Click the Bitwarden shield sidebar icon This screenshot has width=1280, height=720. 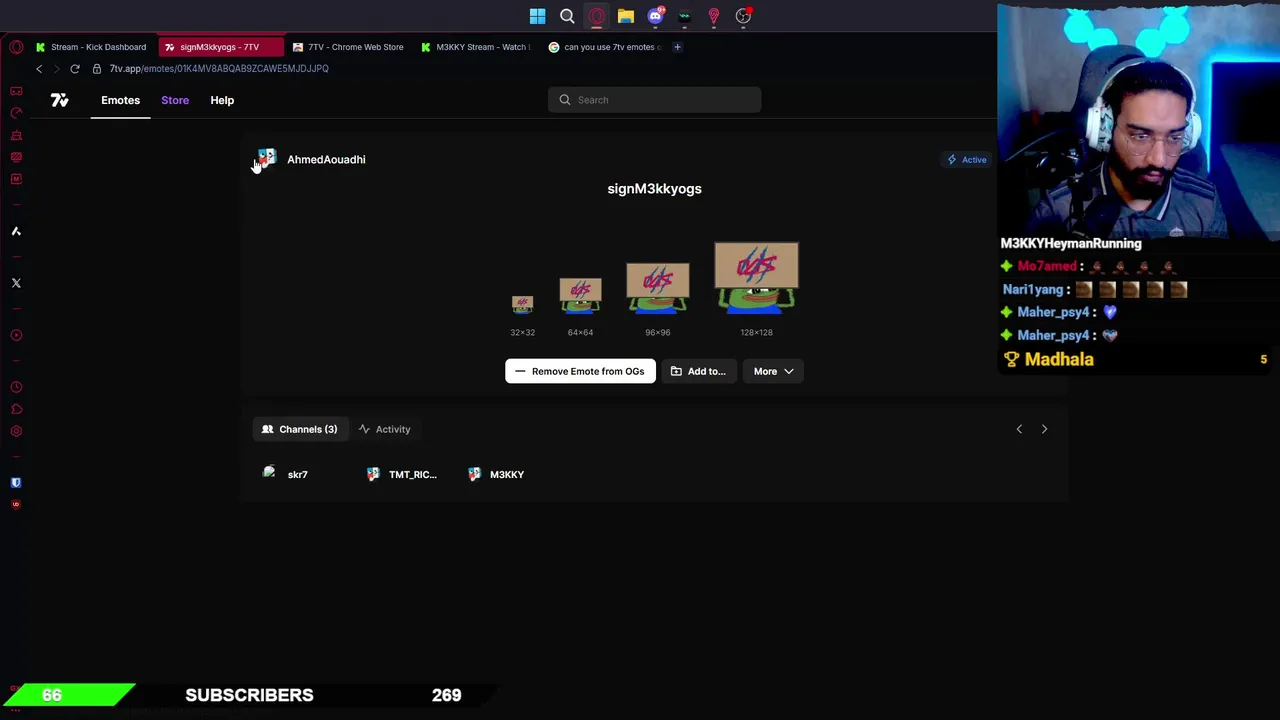[x=16, y=482]
